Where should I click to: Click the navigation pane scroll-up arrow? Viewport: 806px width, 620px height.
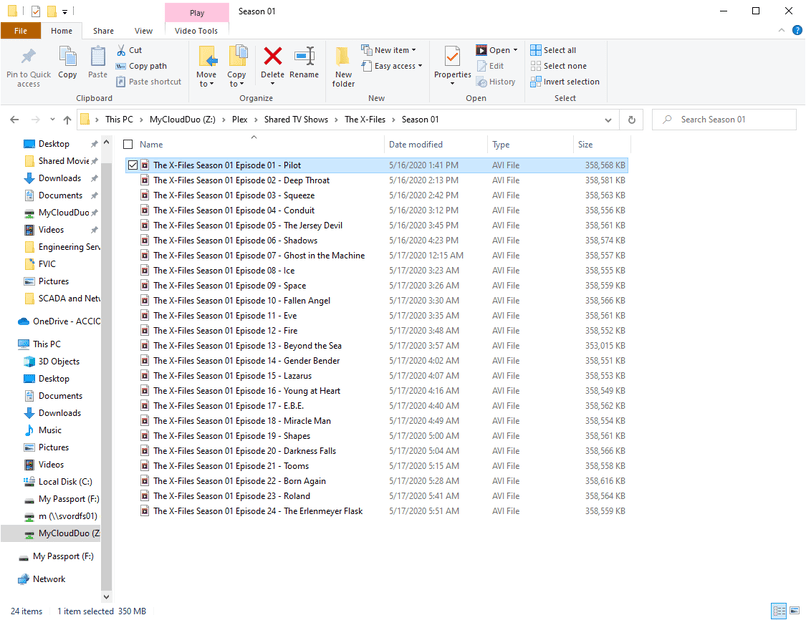pos(106,142)
